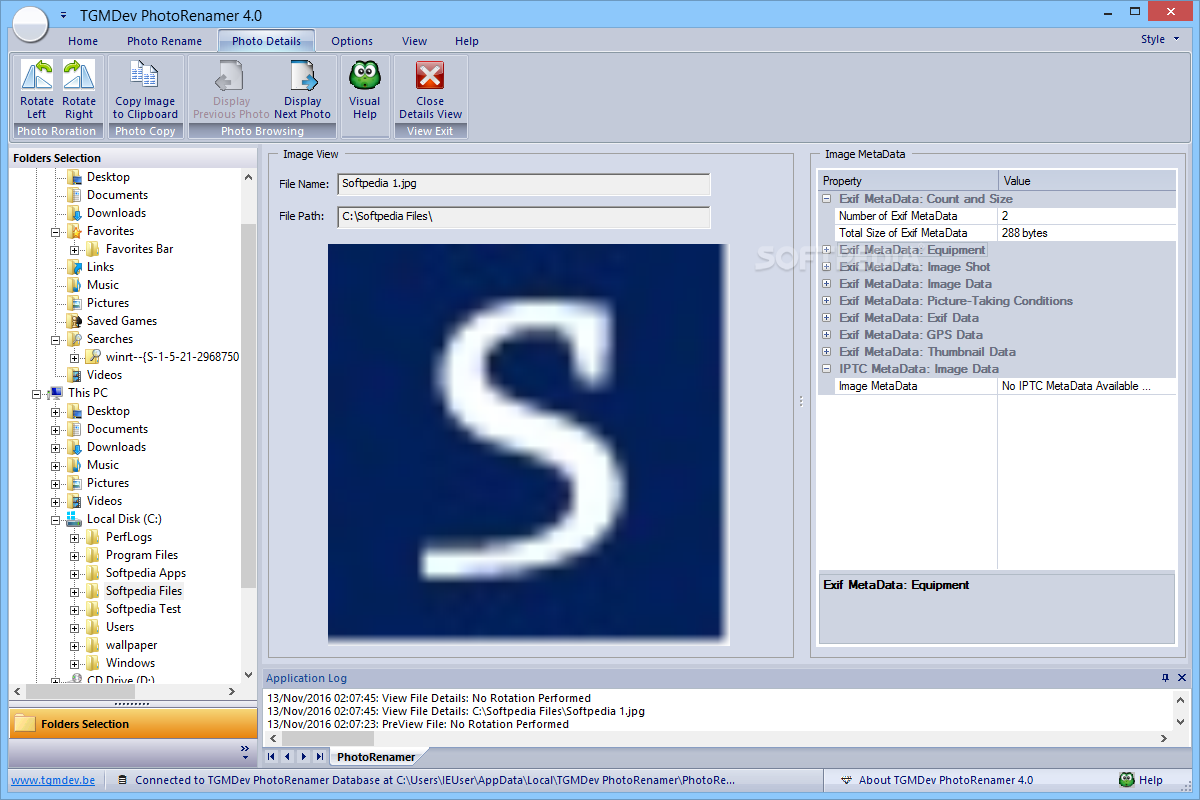Expand Exif MetaData: Image Shot group
The height and width of the screenshot is (800, 1200).
(x=827, y=267)
